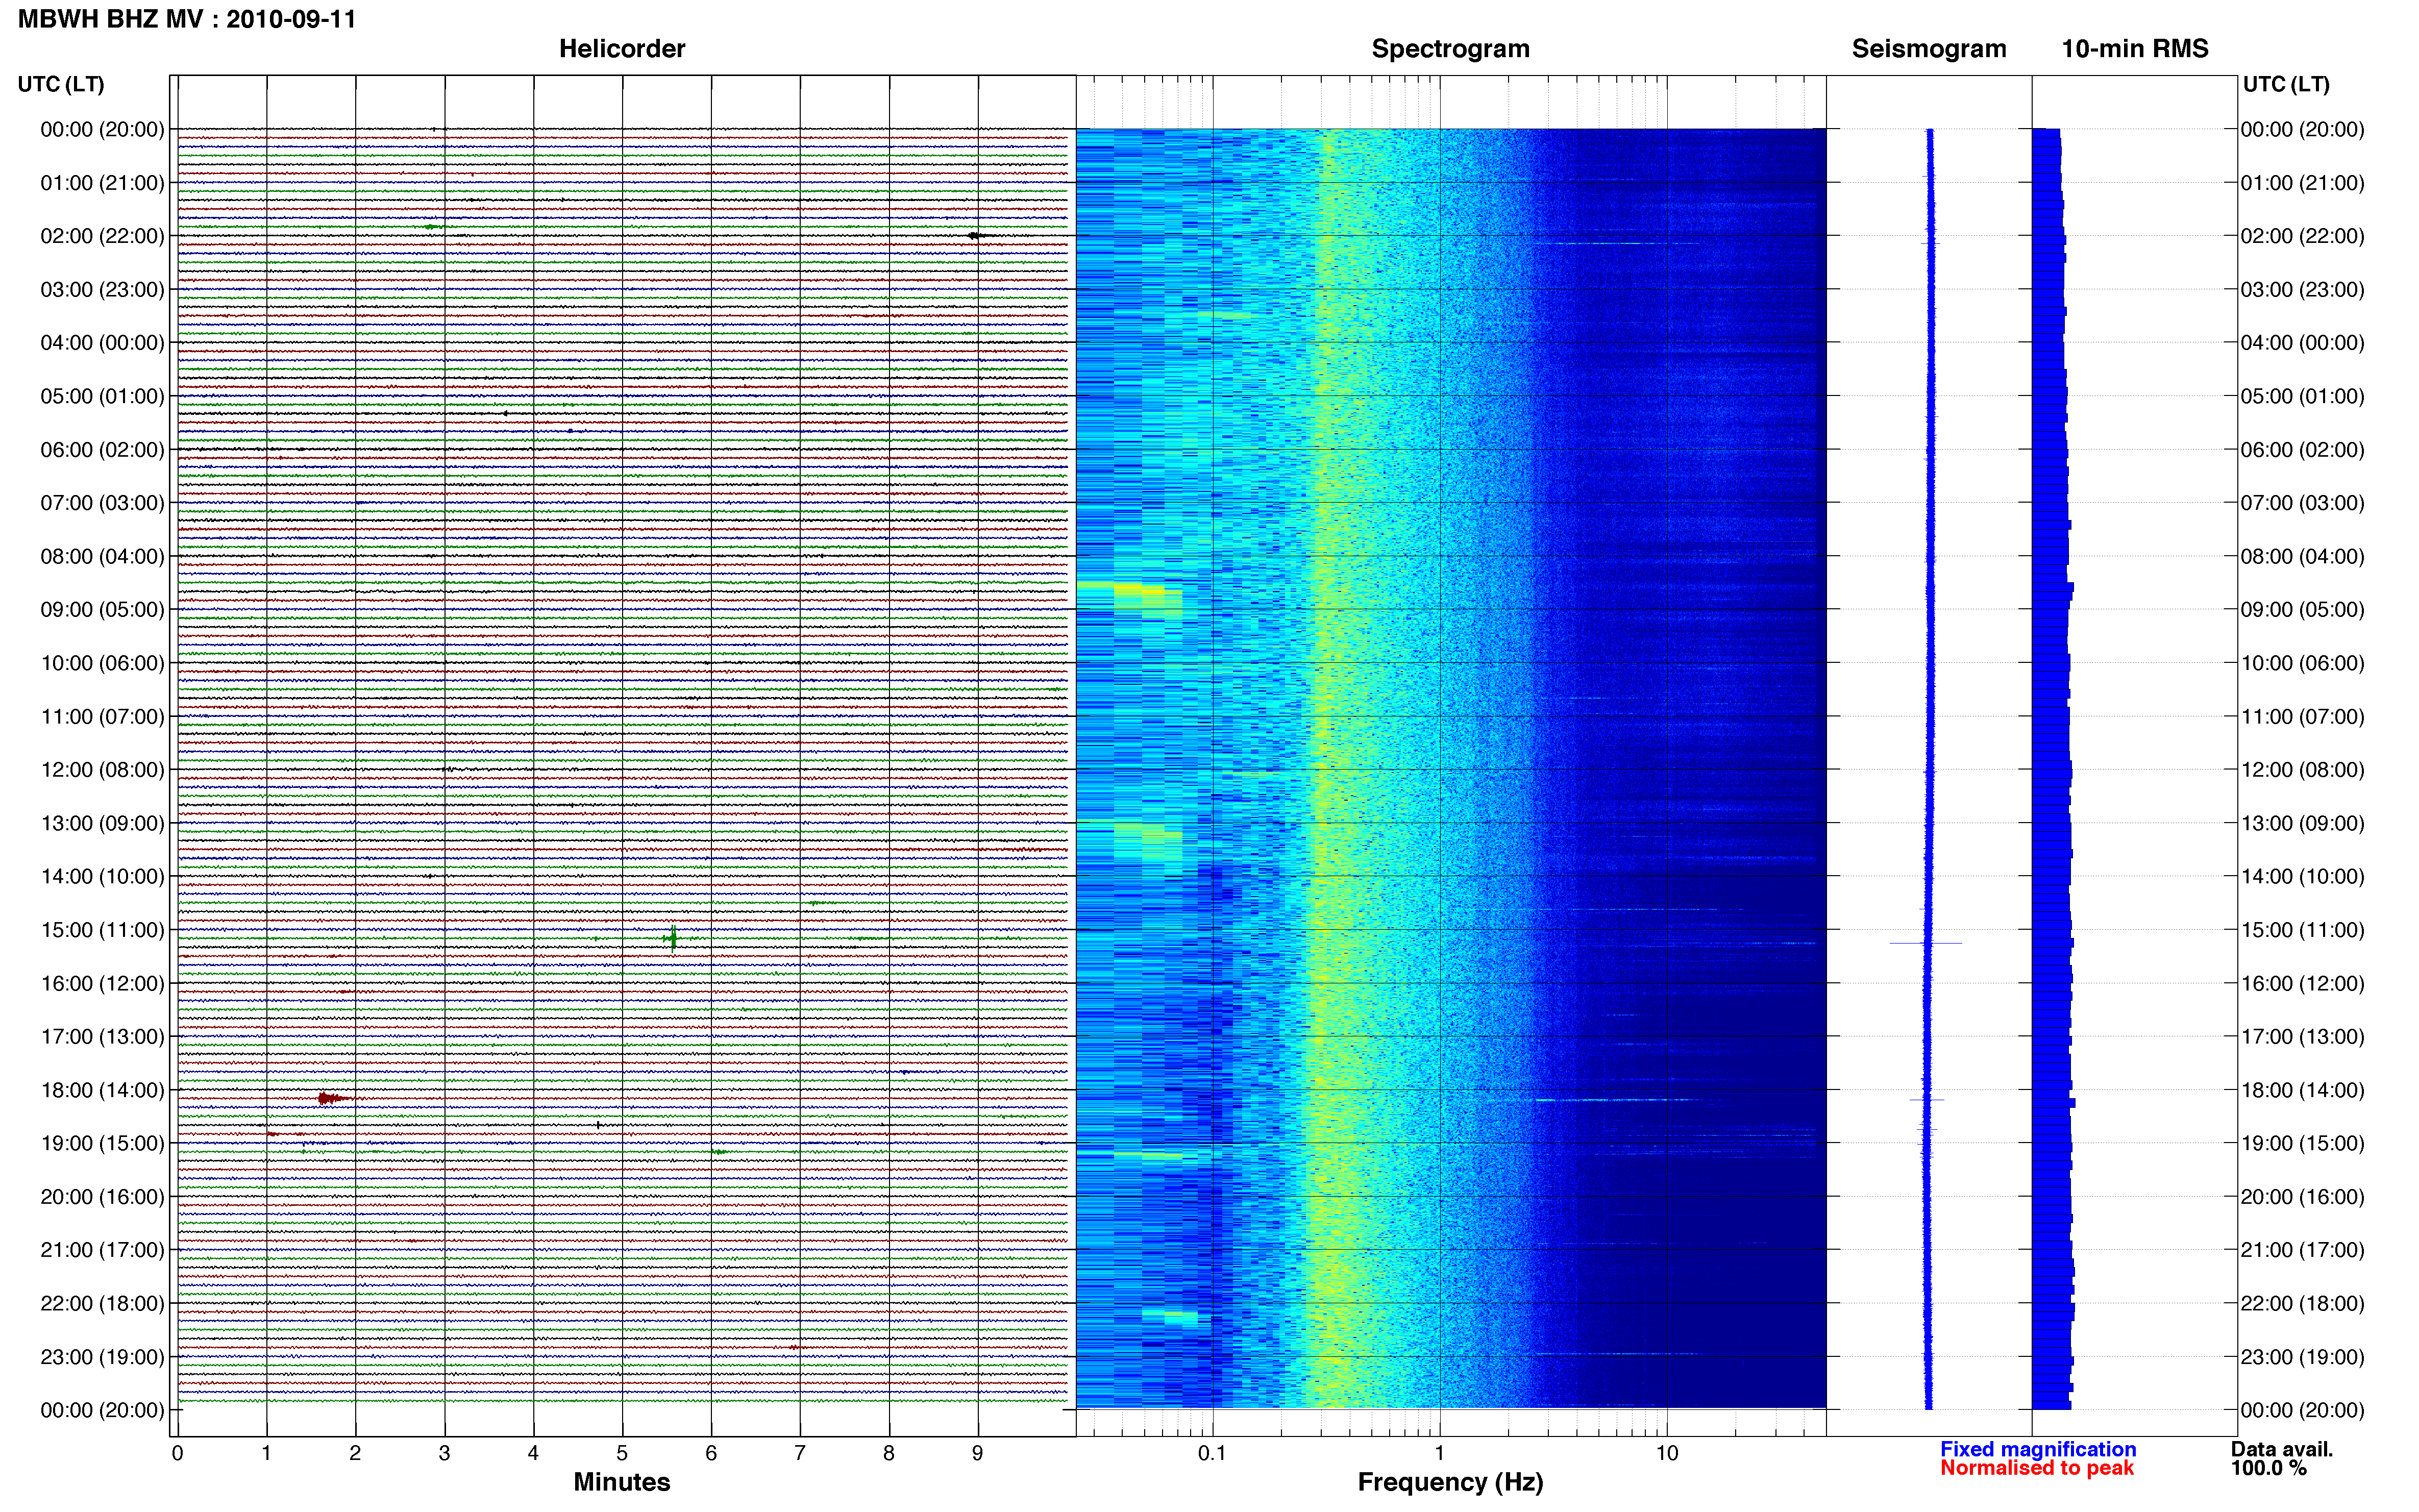Select the left 05:00 (01:00) time label
2419x1512 pixels.
click(x=102, y=396)
